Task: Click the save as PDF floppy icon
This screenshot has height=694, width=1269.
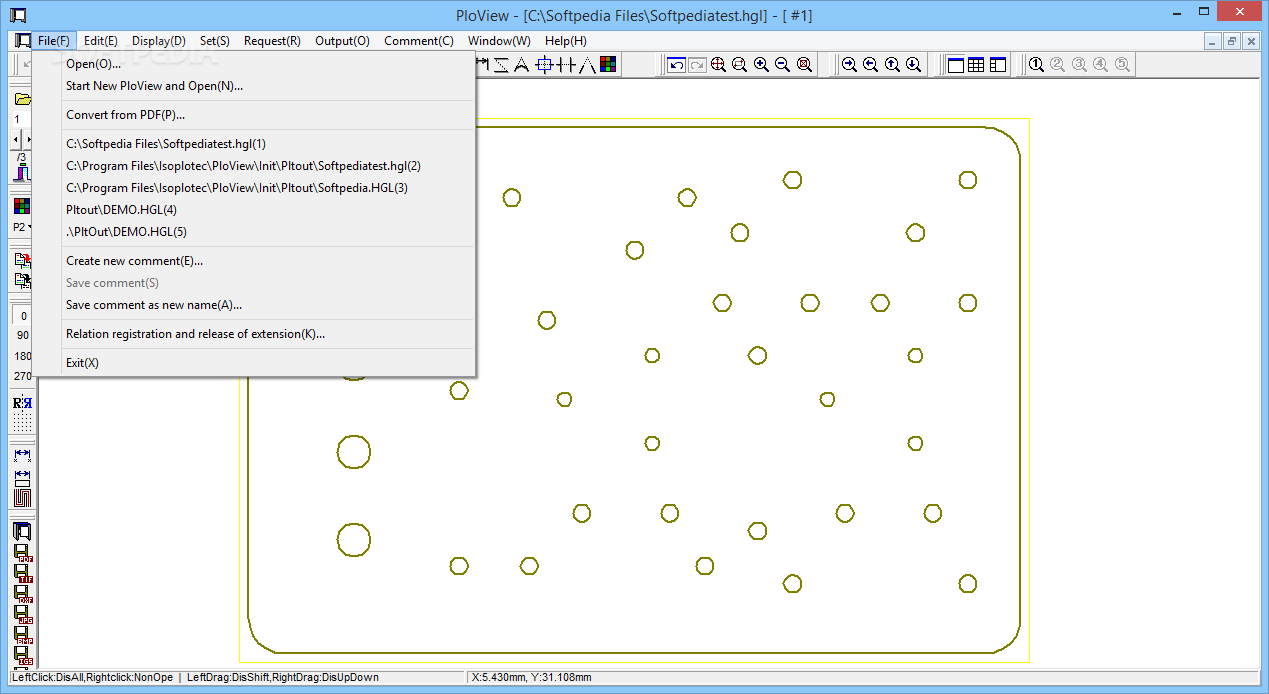Action: (23, 553)
